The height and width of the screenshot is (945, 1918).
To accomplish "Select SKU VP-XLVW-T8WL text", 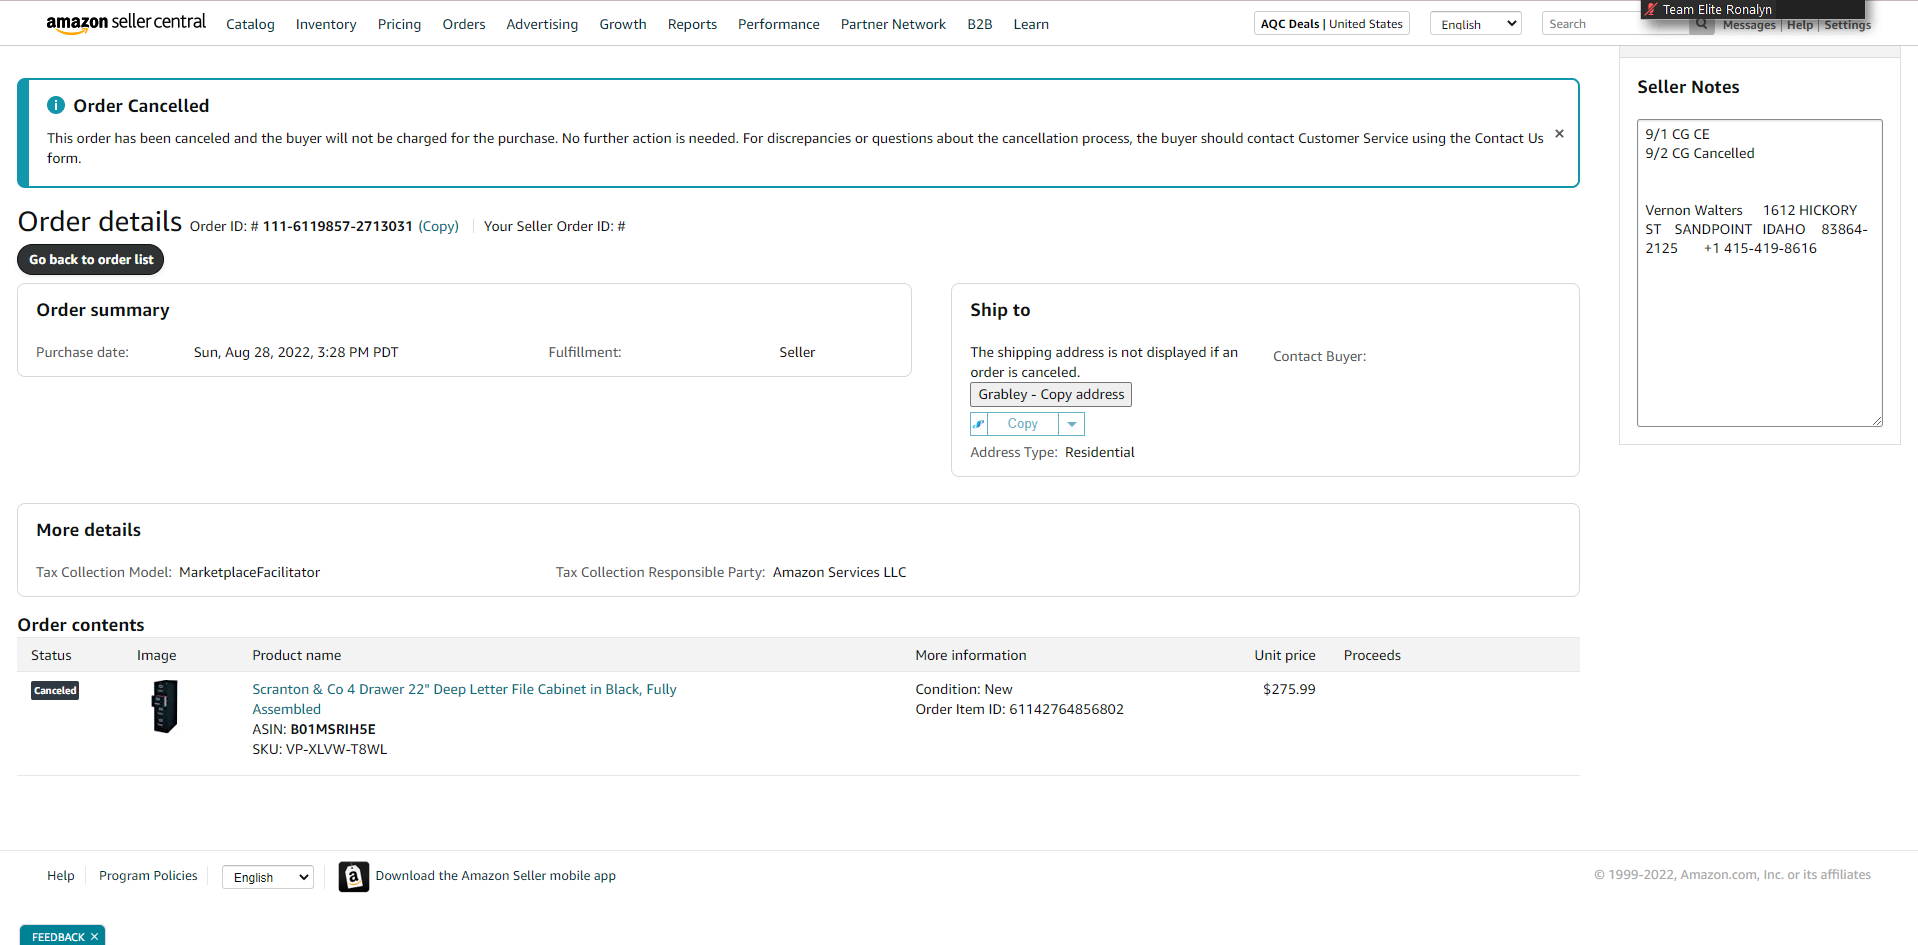I will 320,749.
